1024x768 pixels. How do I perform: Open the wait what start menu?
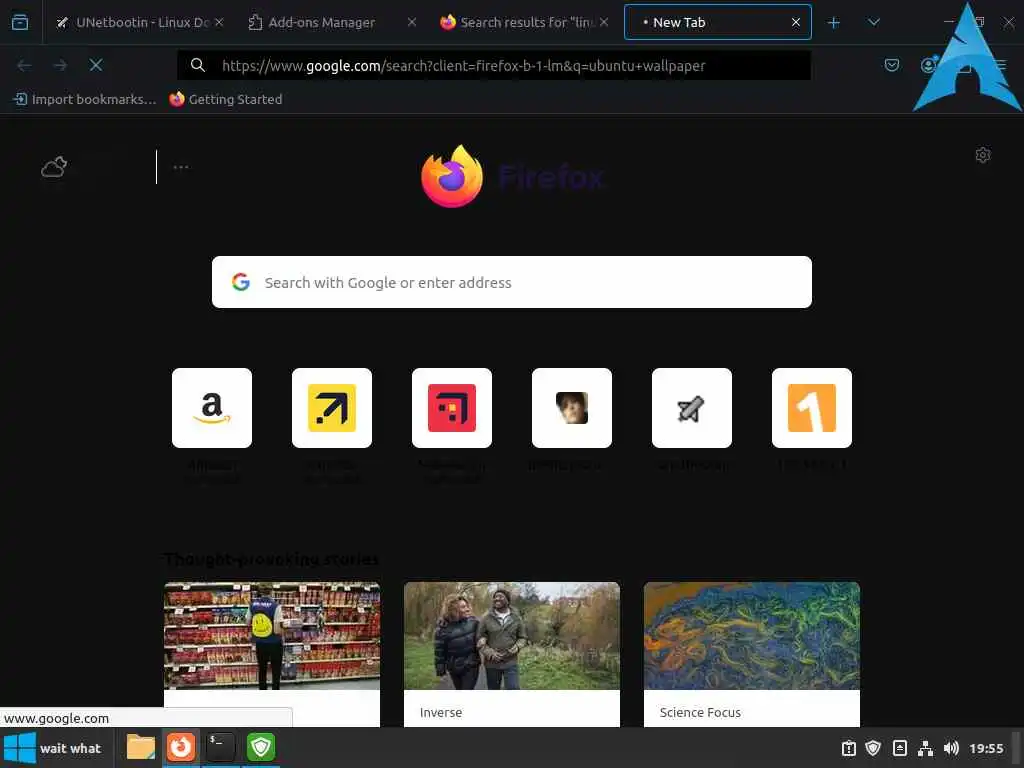click(54, 748)
